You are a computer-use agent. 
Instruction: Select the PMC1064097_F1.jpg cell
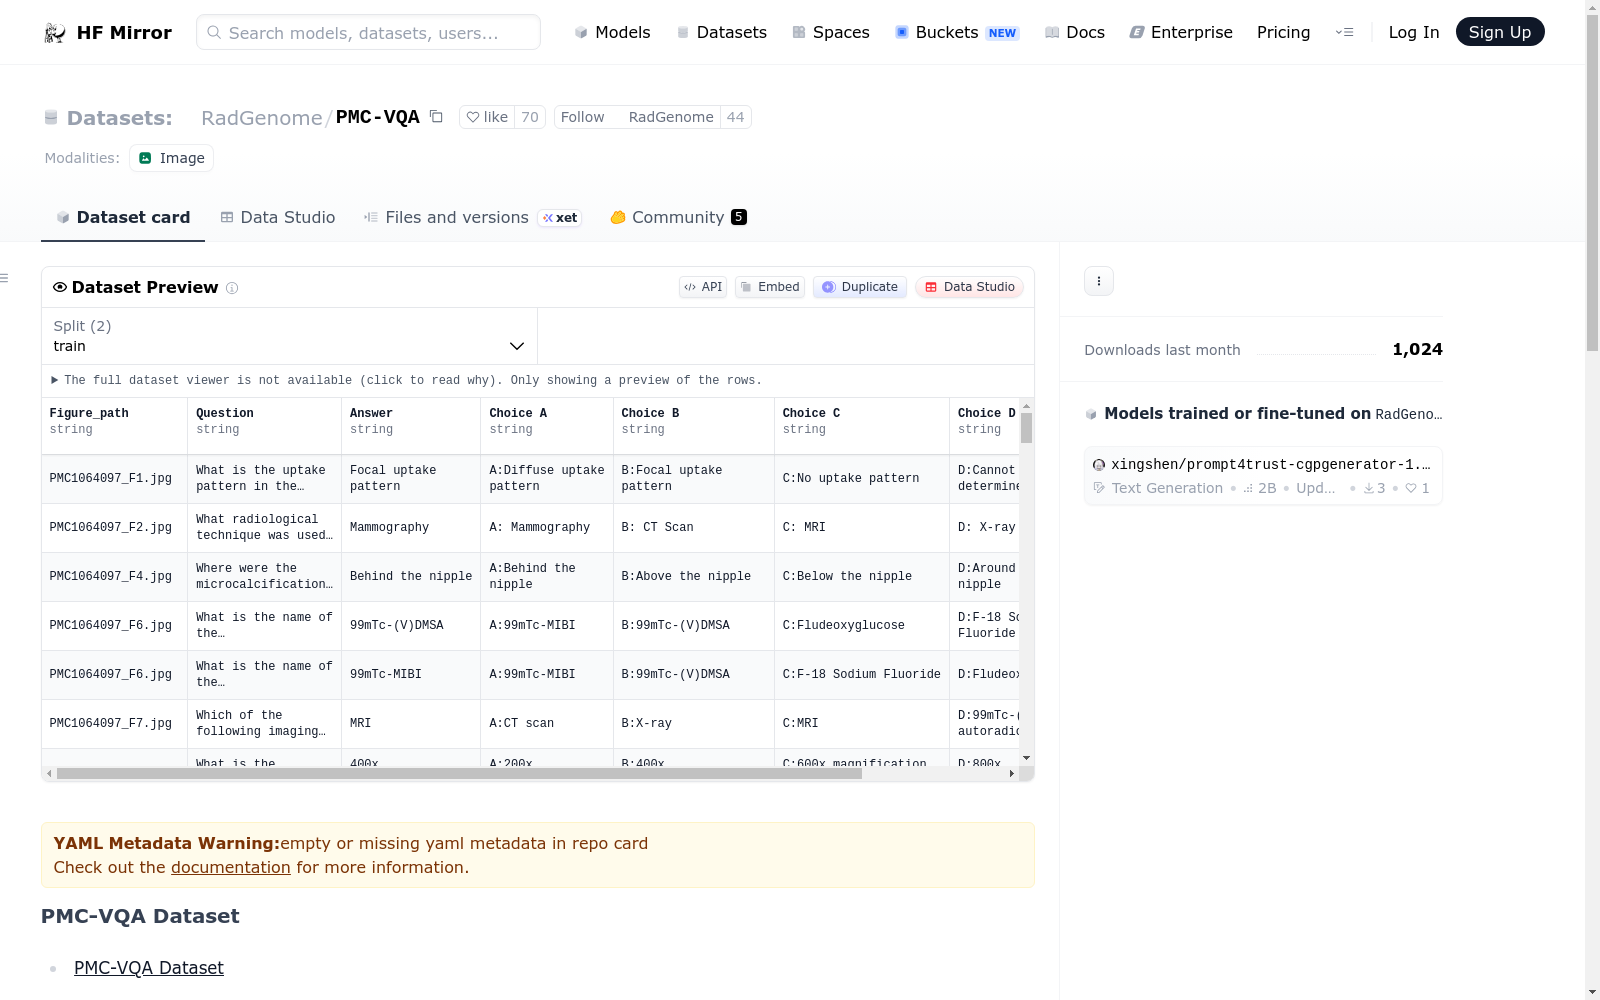(x=114, y=479)
